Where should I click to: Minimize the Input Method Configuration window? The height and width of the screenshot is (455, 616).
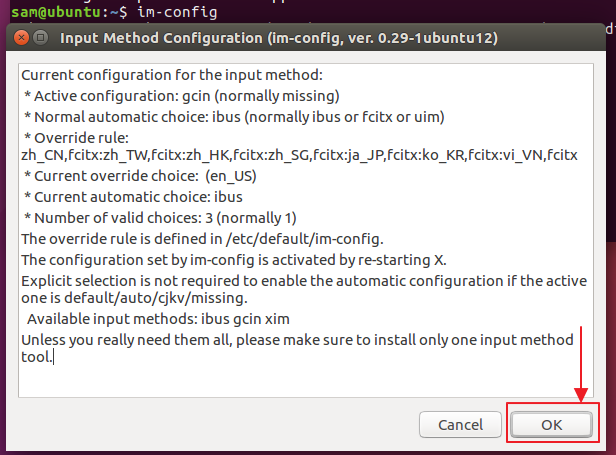(40, 39)
